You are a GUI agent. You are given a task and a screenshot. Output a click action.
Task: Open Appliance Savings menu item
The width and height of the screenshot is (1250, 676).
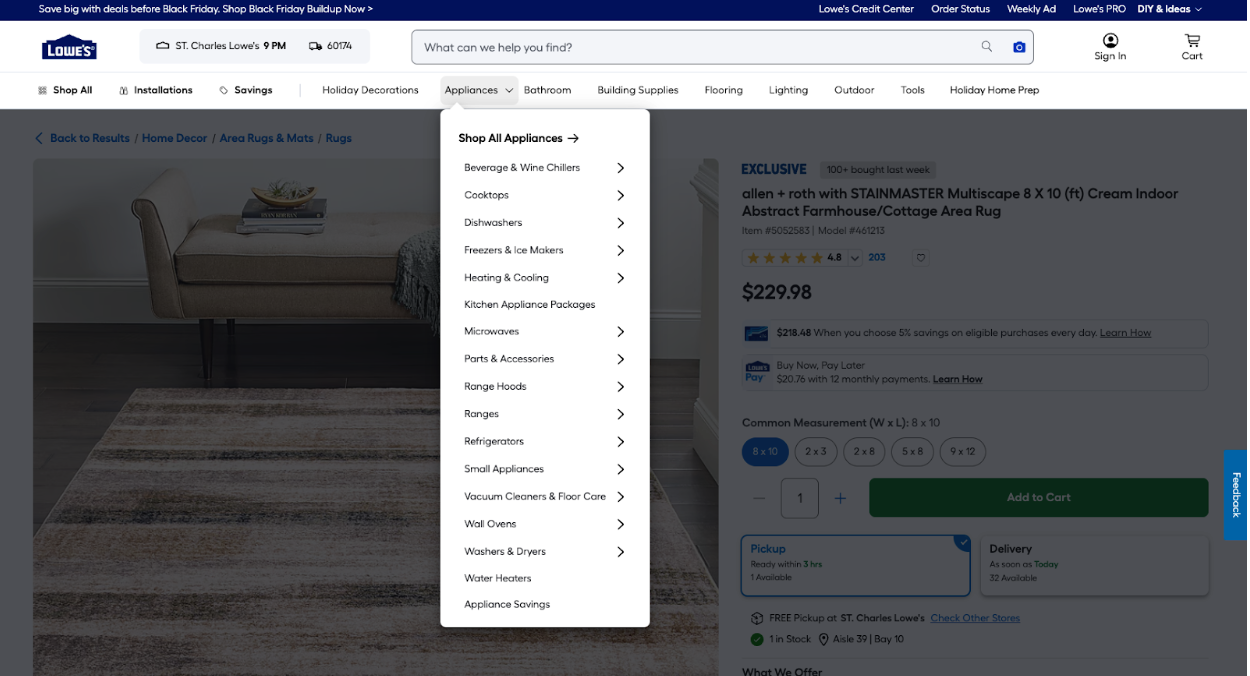507,604
